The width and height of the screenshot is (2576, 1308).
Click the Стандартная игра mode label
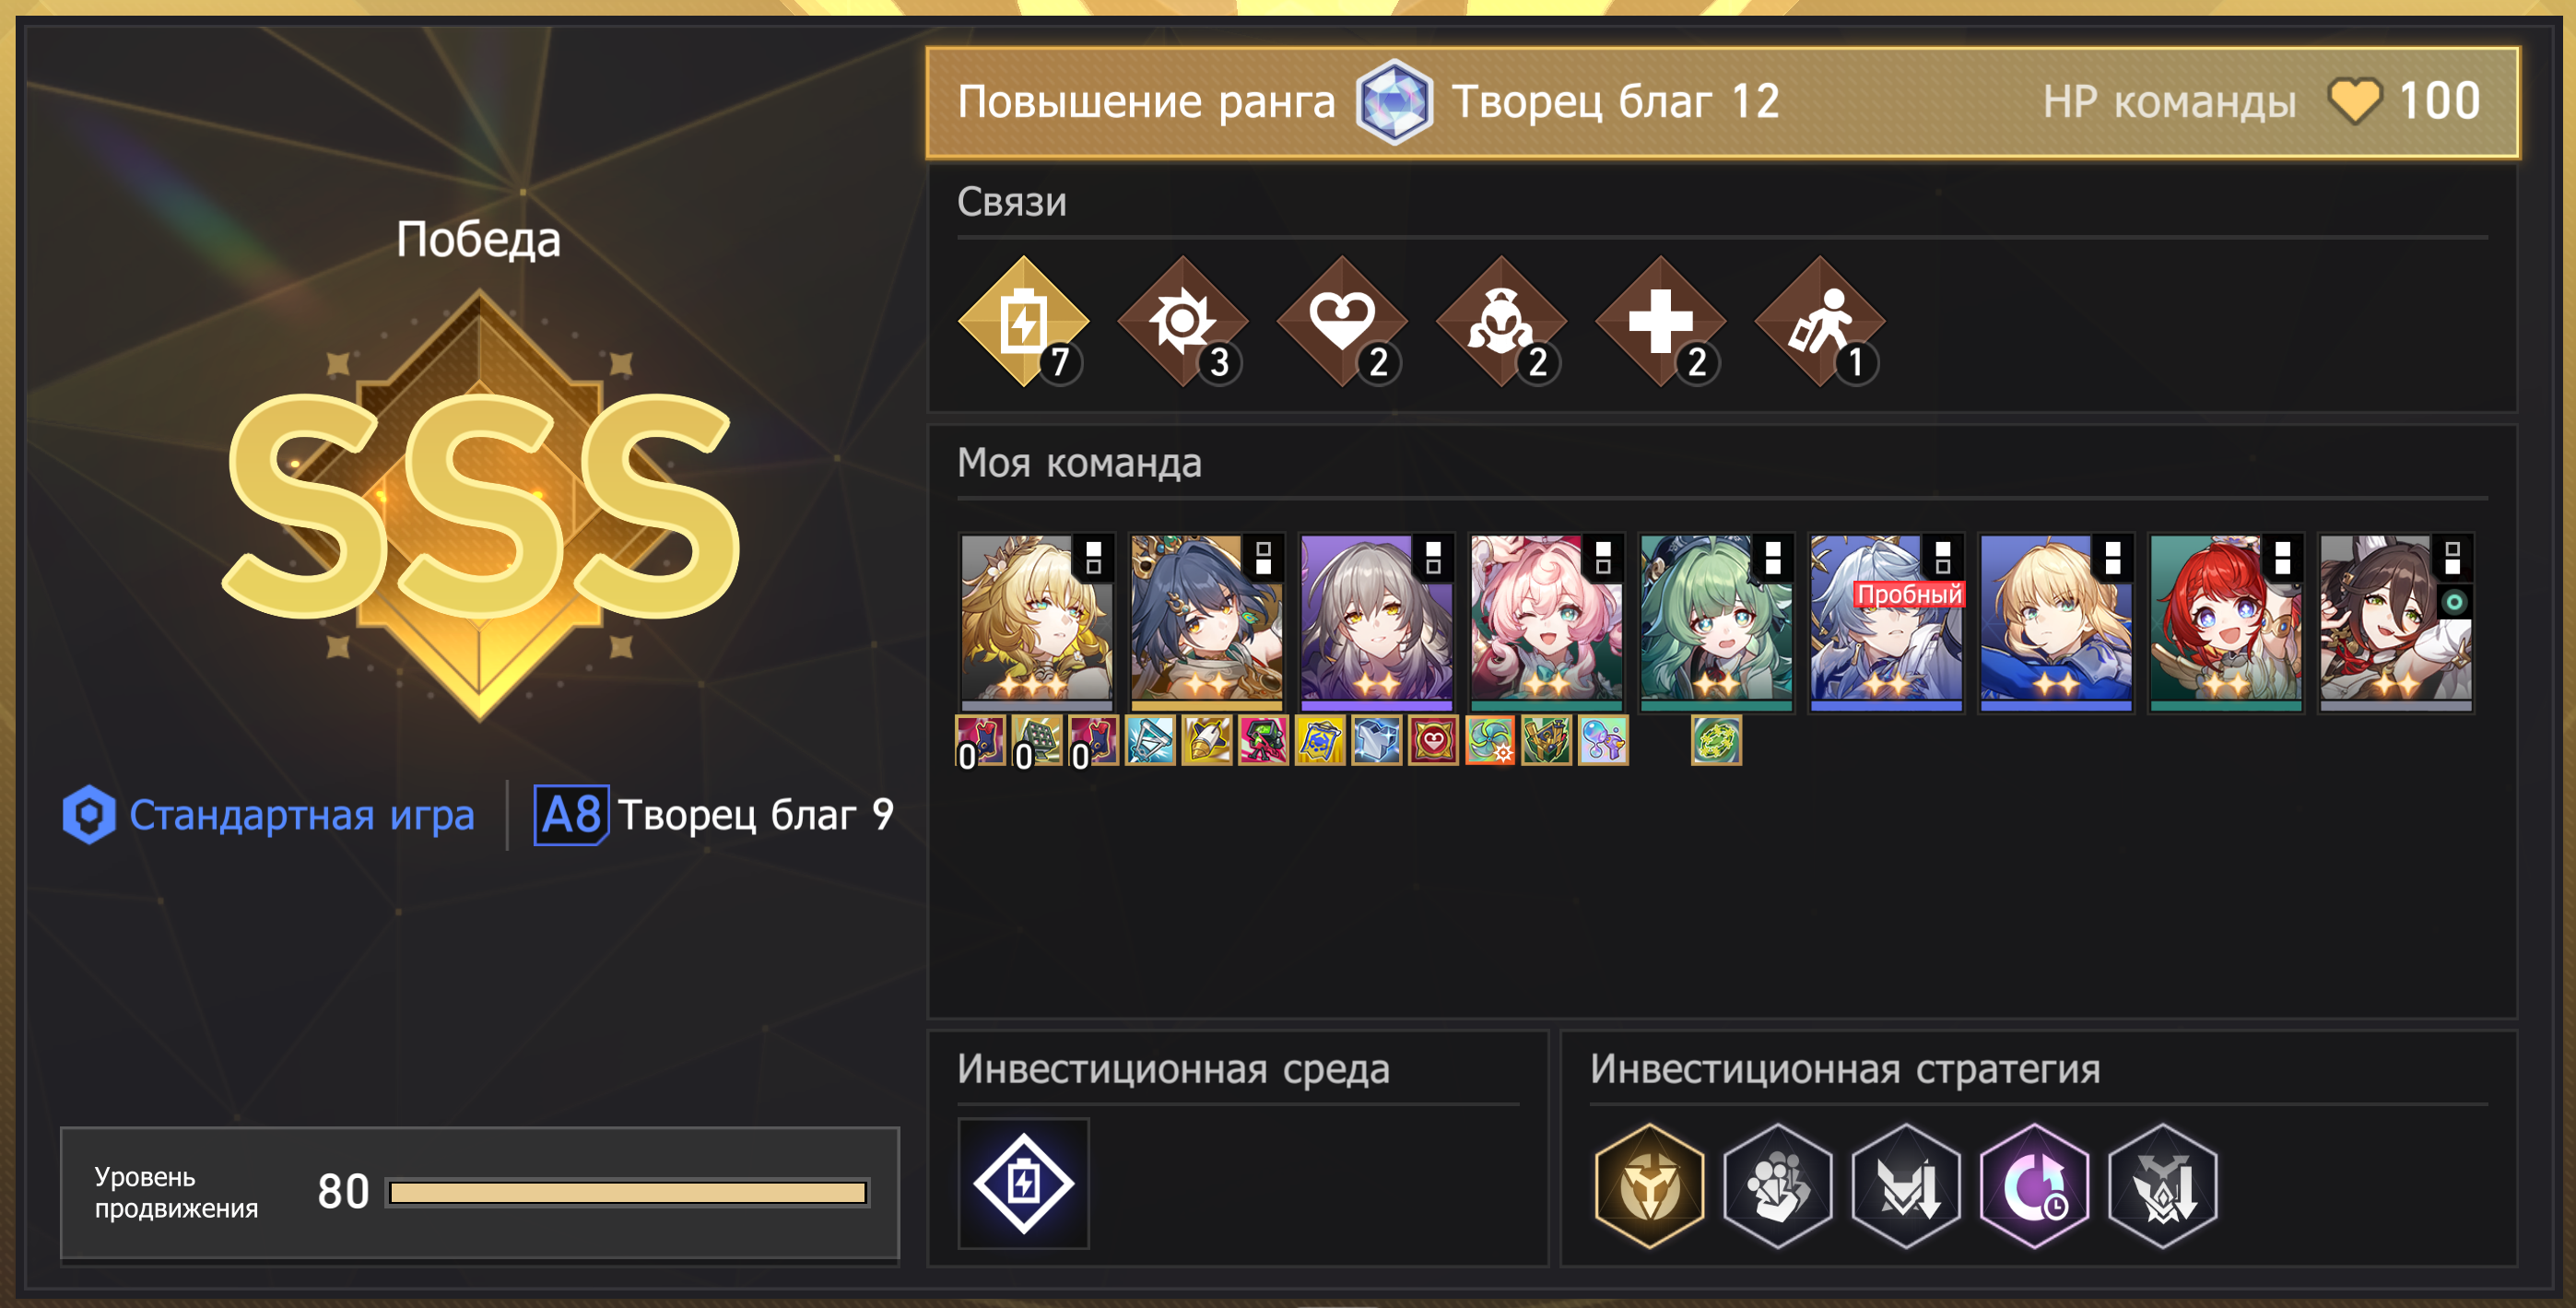tap(301, 815)
